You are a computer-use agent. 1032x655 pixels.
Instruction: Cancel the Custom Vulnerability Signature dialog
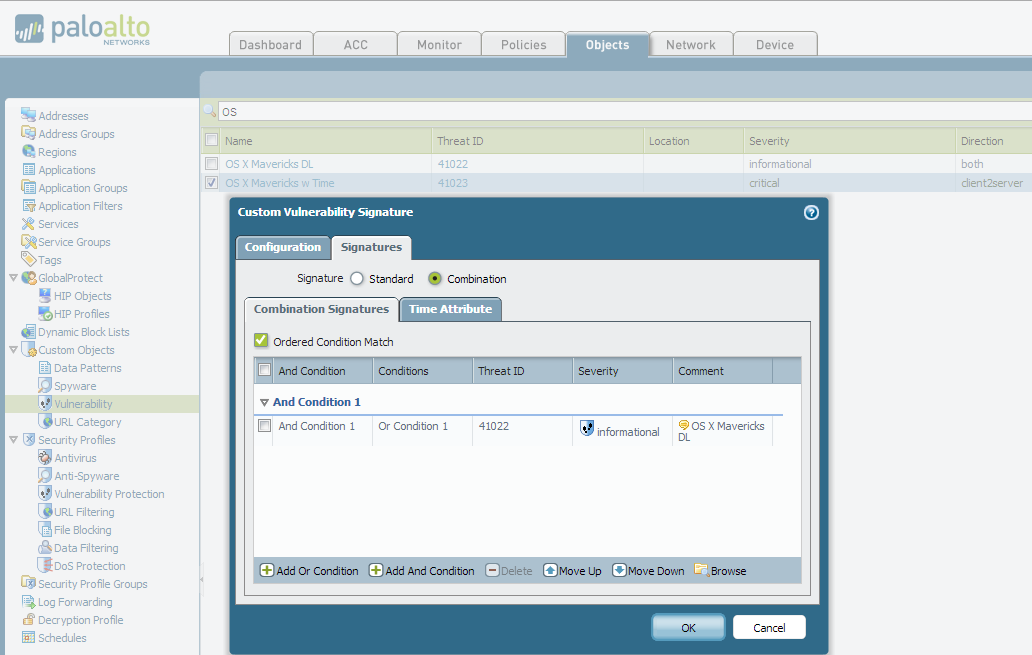click(x=769, y=627)
